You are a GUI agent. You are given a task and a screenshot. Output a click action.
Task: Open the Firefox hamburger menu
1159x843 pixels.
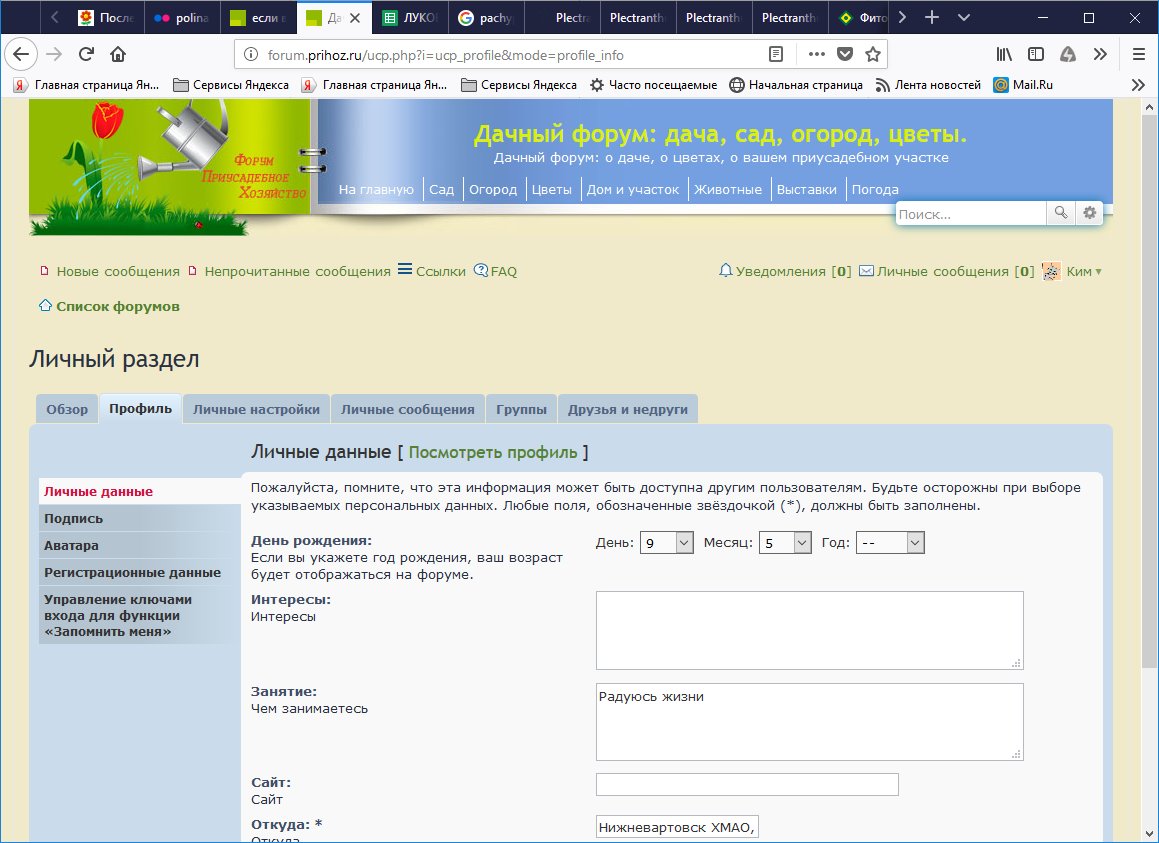1138,54
